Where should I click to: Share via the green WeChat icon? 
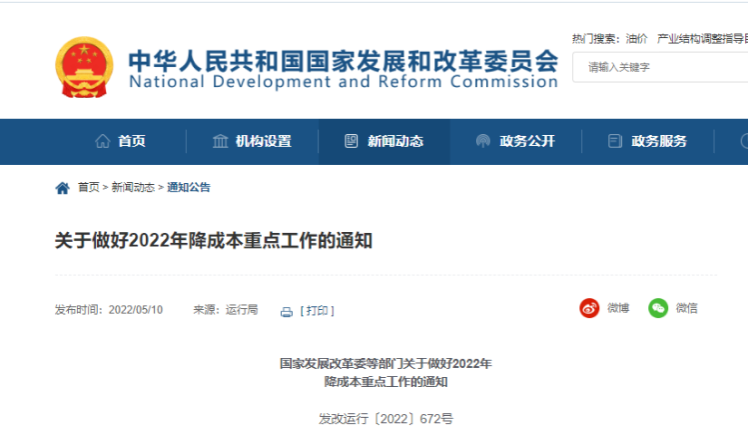[x=658, y=308]
